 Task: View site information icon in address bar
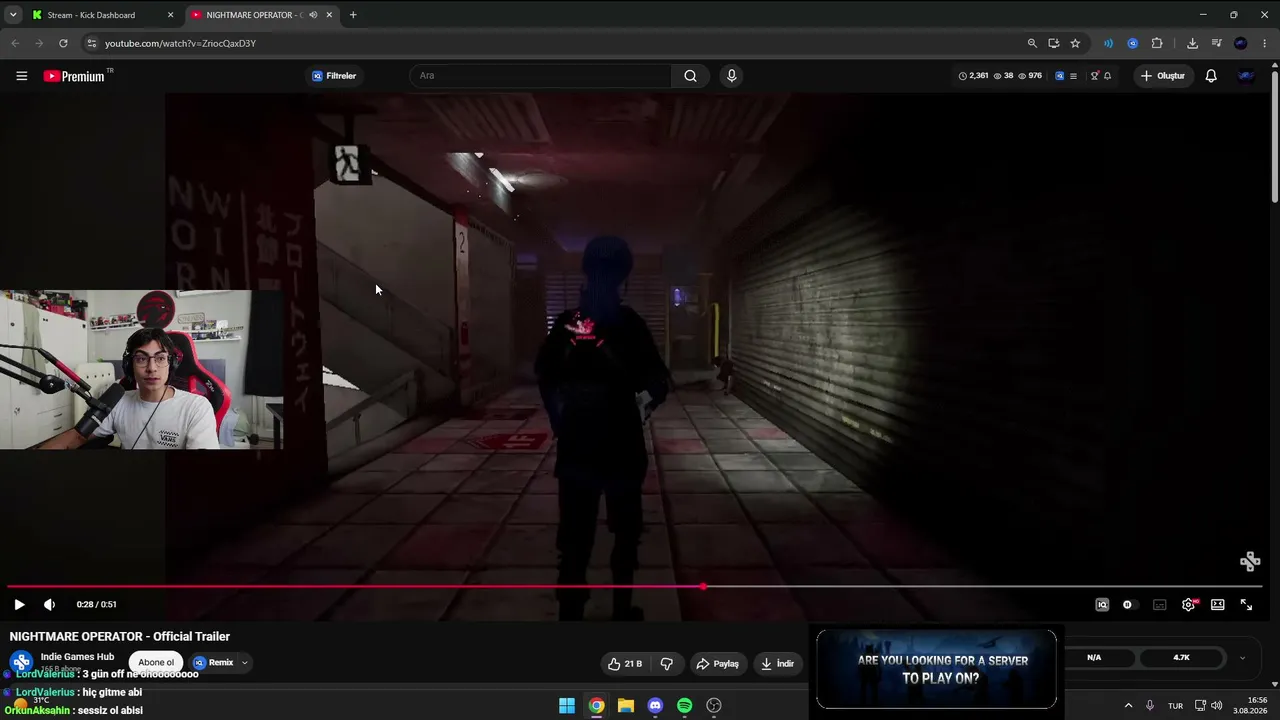pos(91,43)
